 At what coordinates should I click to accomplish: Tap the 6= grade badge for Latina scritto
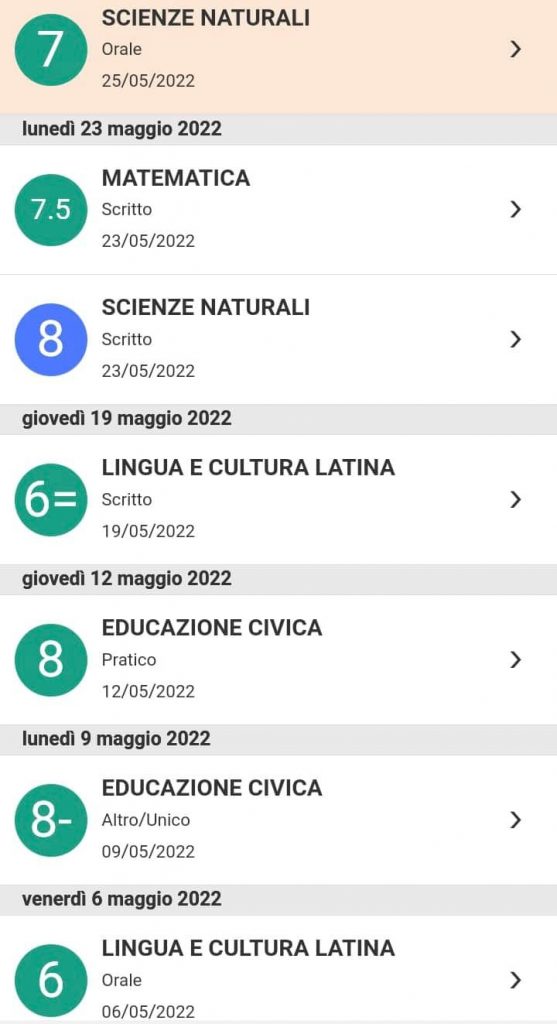51,500
